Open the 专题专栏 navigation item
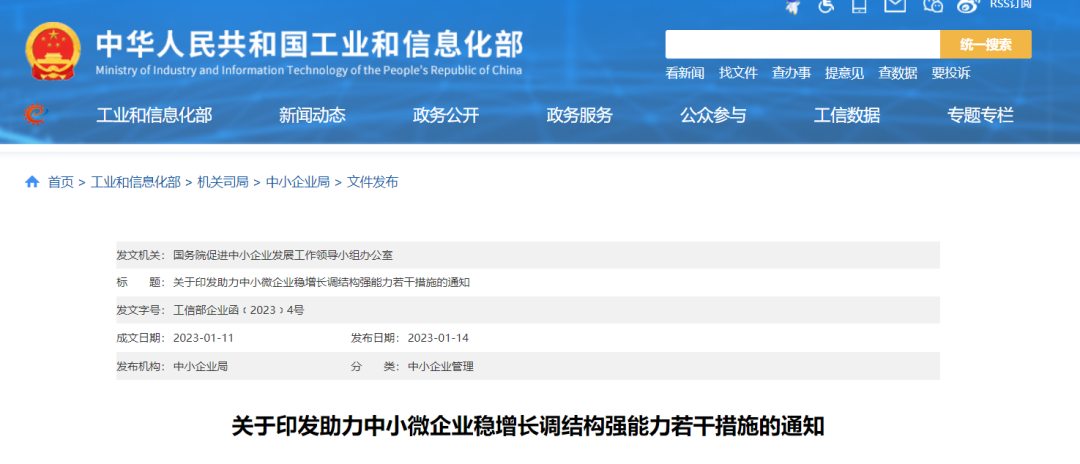This screenshot has width=1080, height=464. coord(980,115)
